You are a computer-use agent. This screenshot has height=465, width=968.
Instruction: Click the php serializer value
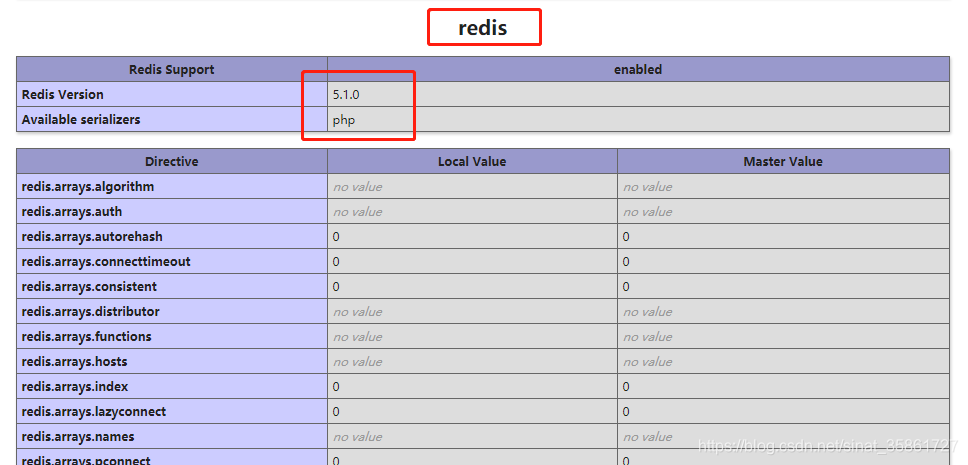(344, 120)
